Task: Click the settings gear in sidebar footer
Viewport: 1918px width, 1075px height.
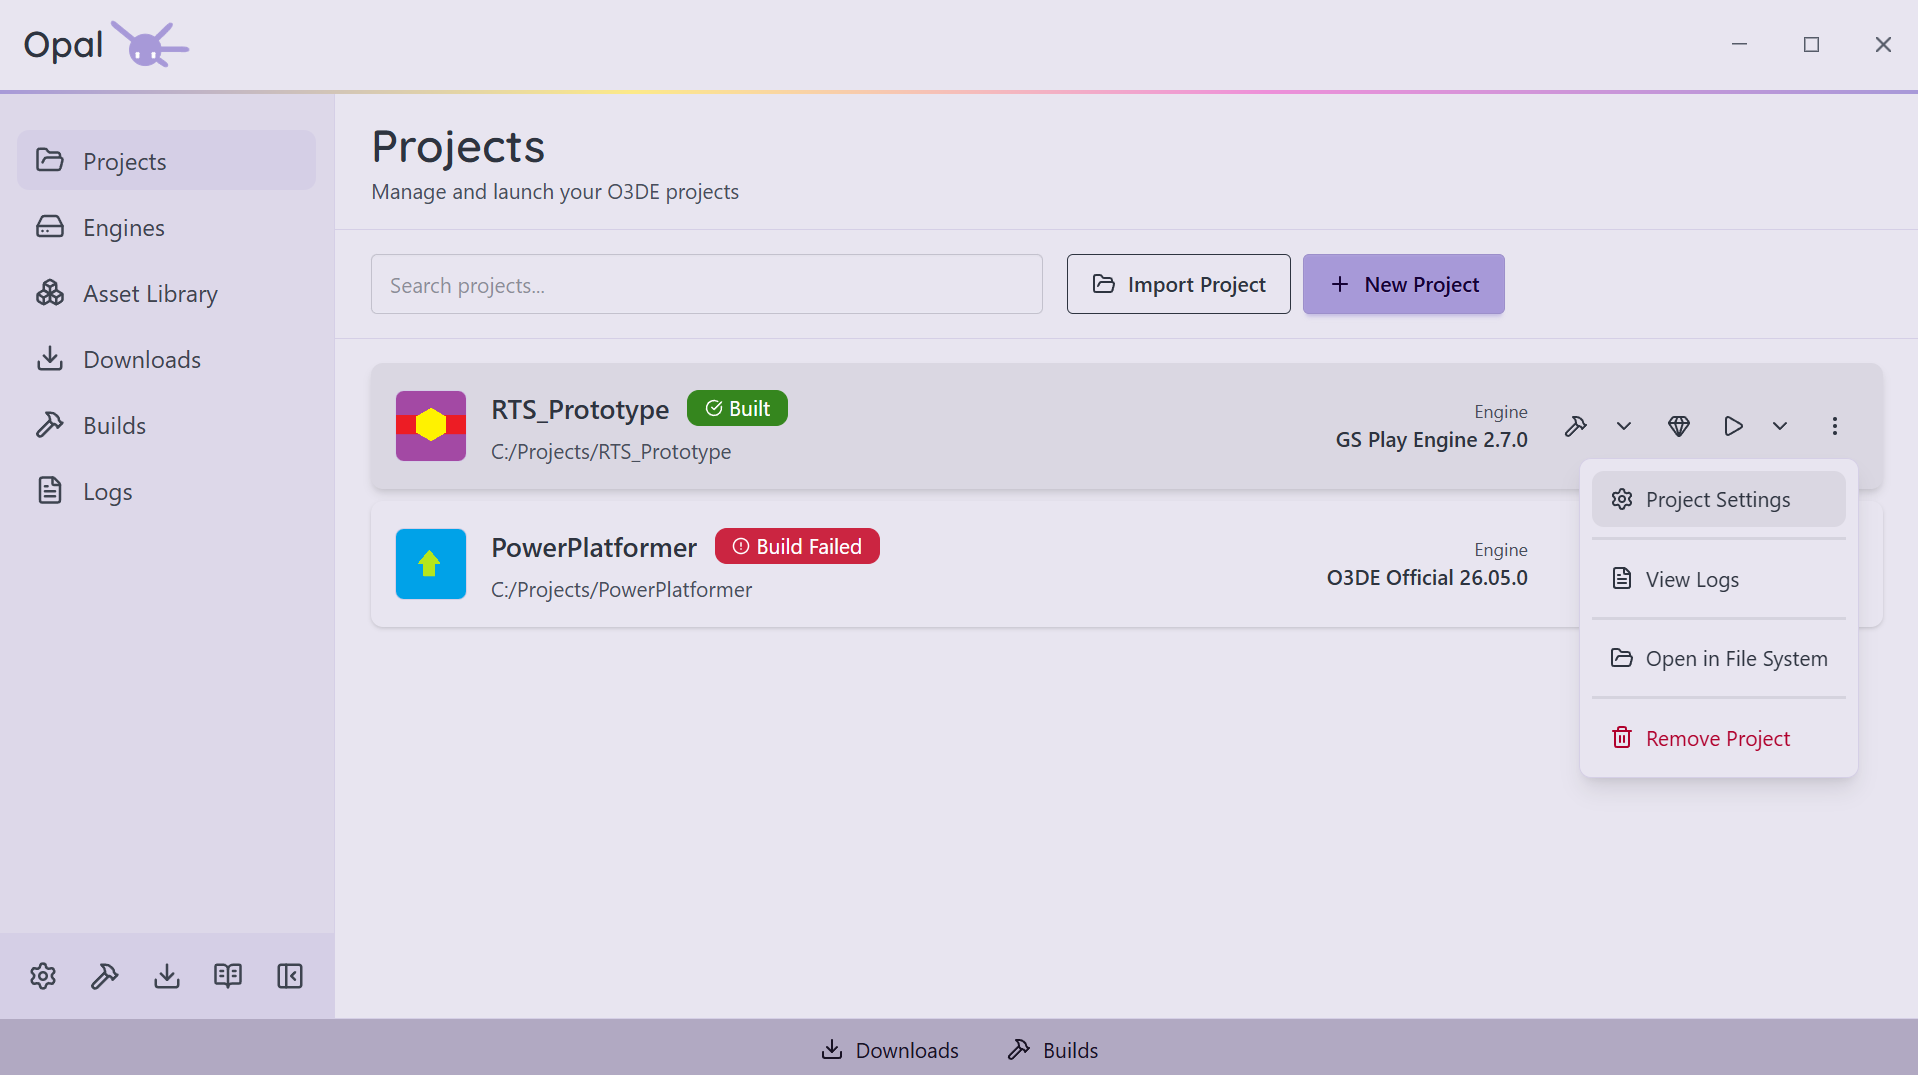Action: coord(43,976)
